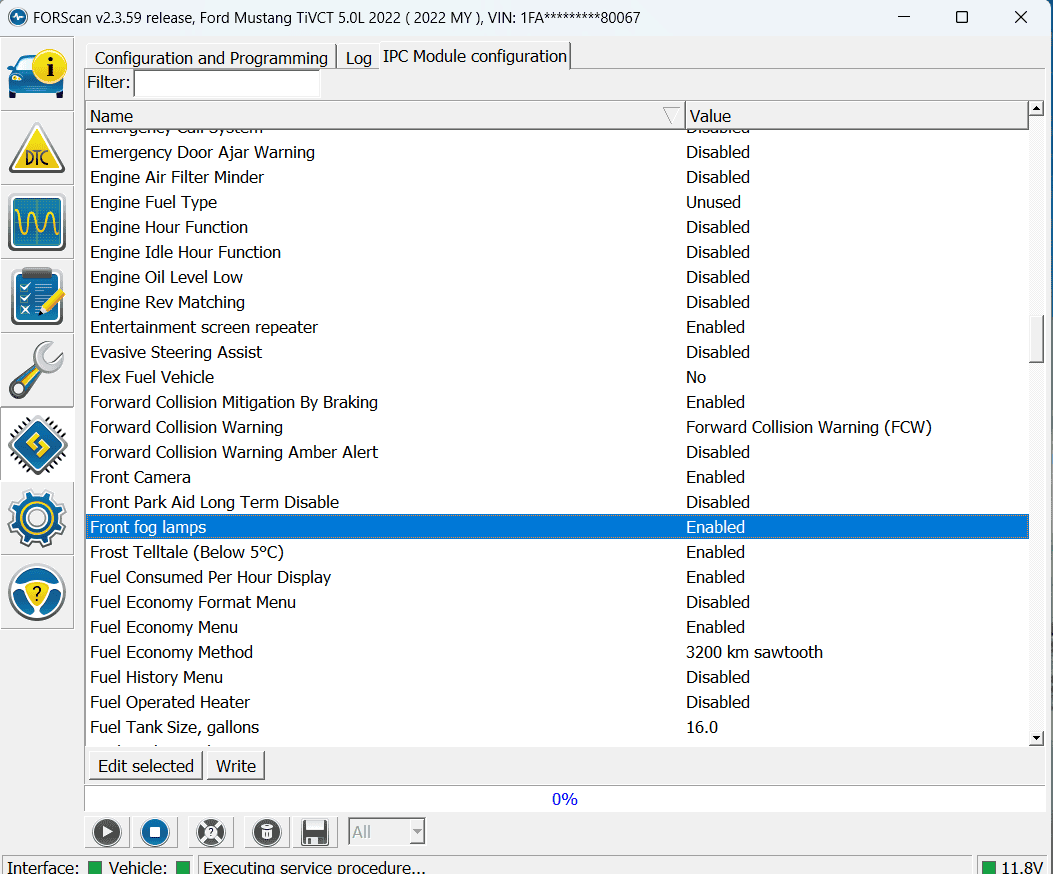Screen dimensions: 1053x874
Task: Click the Value column header
Action: [x=856, y=116]
